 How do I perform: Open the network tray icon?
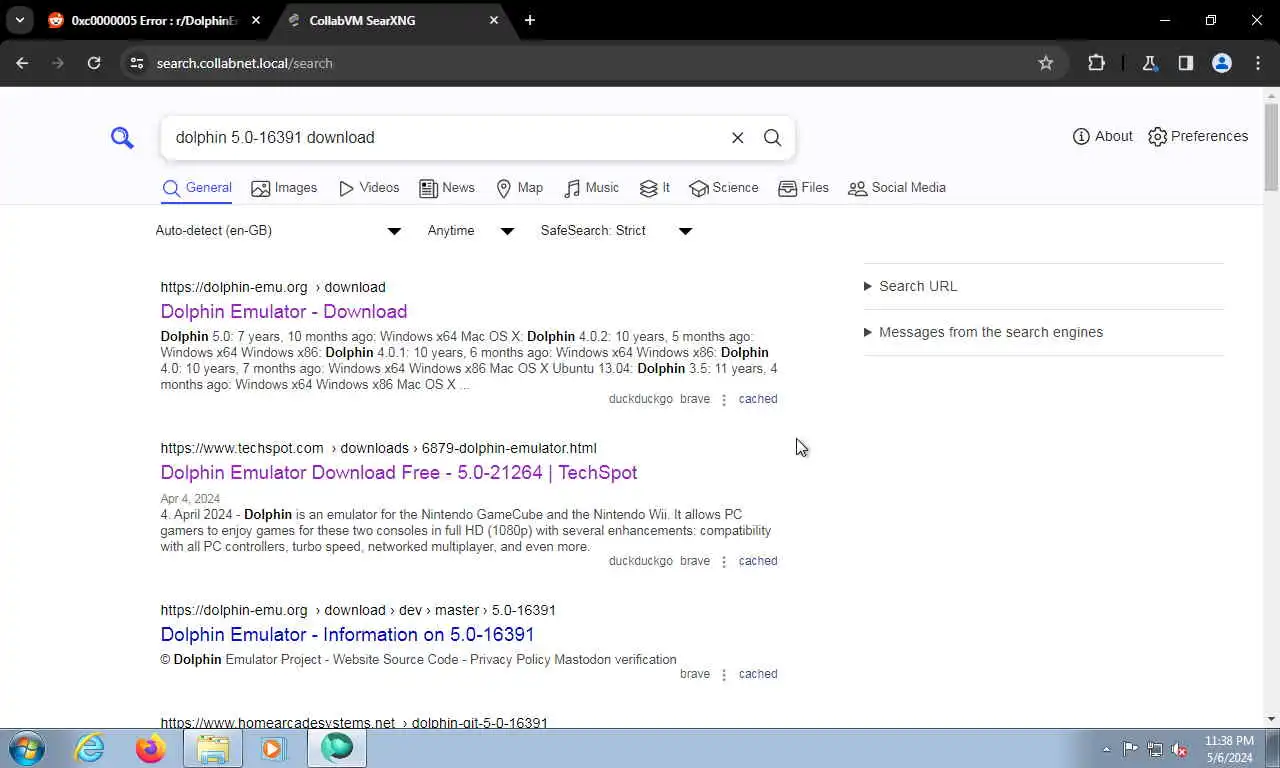(1155, 749)
